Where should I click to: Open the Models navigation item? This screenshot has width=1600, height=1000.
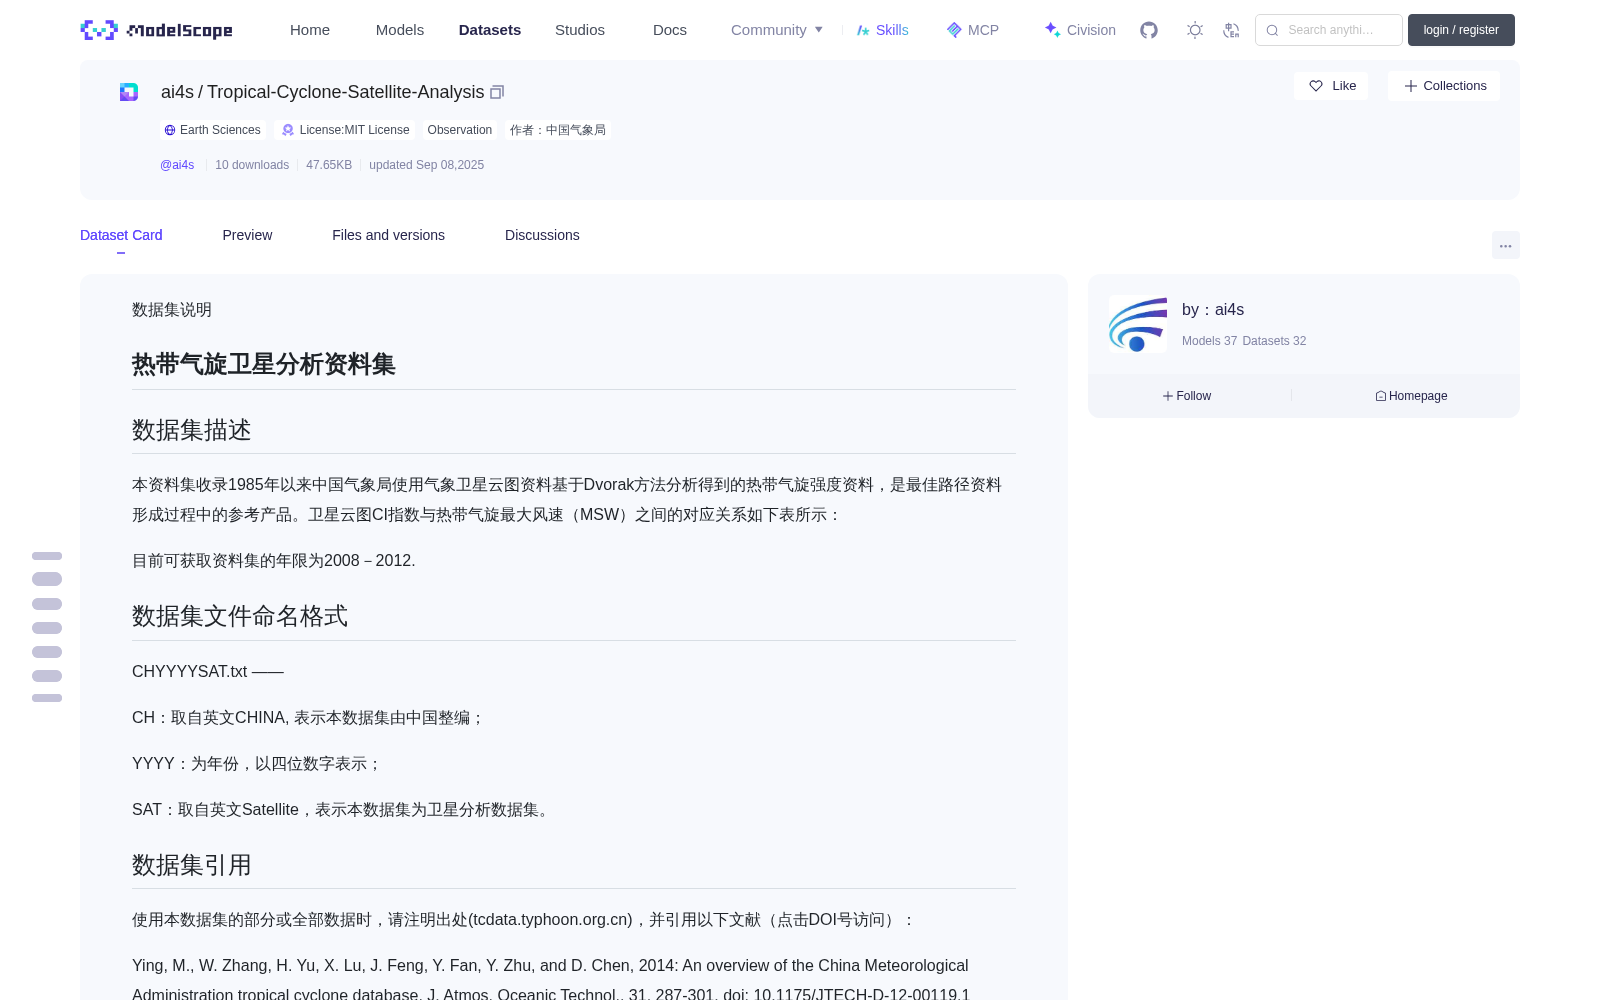(400, 30)
